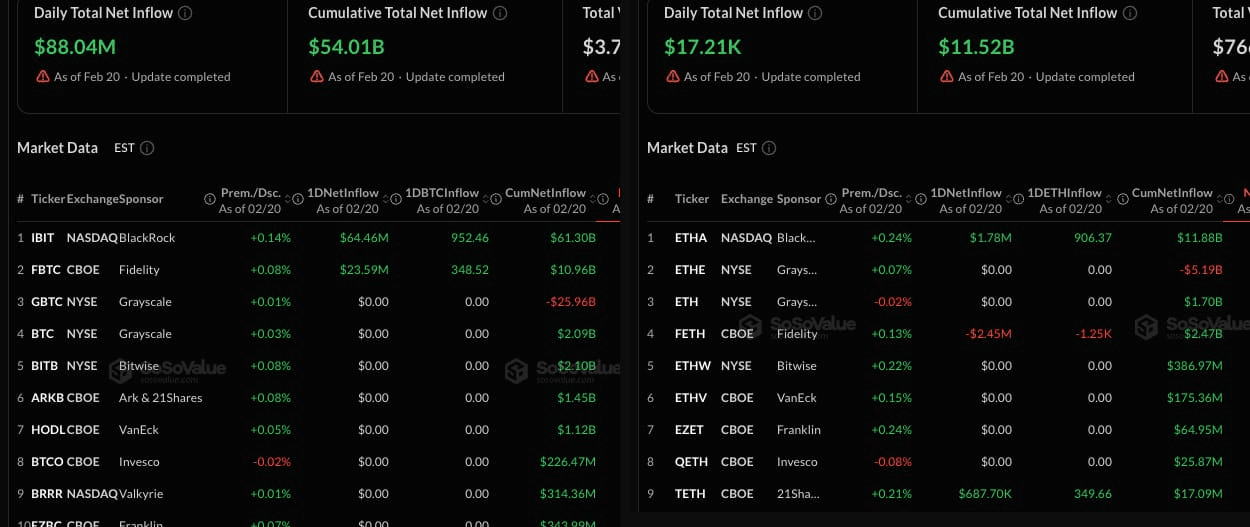Sort by 1DBTCInflow arrows
1250x527 pixels.
(485, 200)
